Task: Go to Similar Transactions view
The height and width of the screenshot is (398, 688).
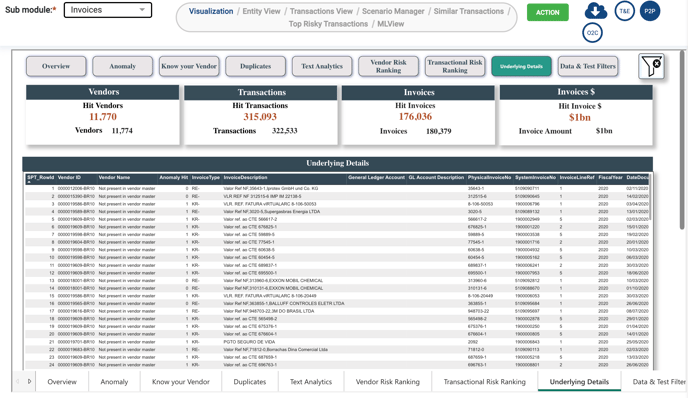Action: pyautogui.click(x=469, y=11)
